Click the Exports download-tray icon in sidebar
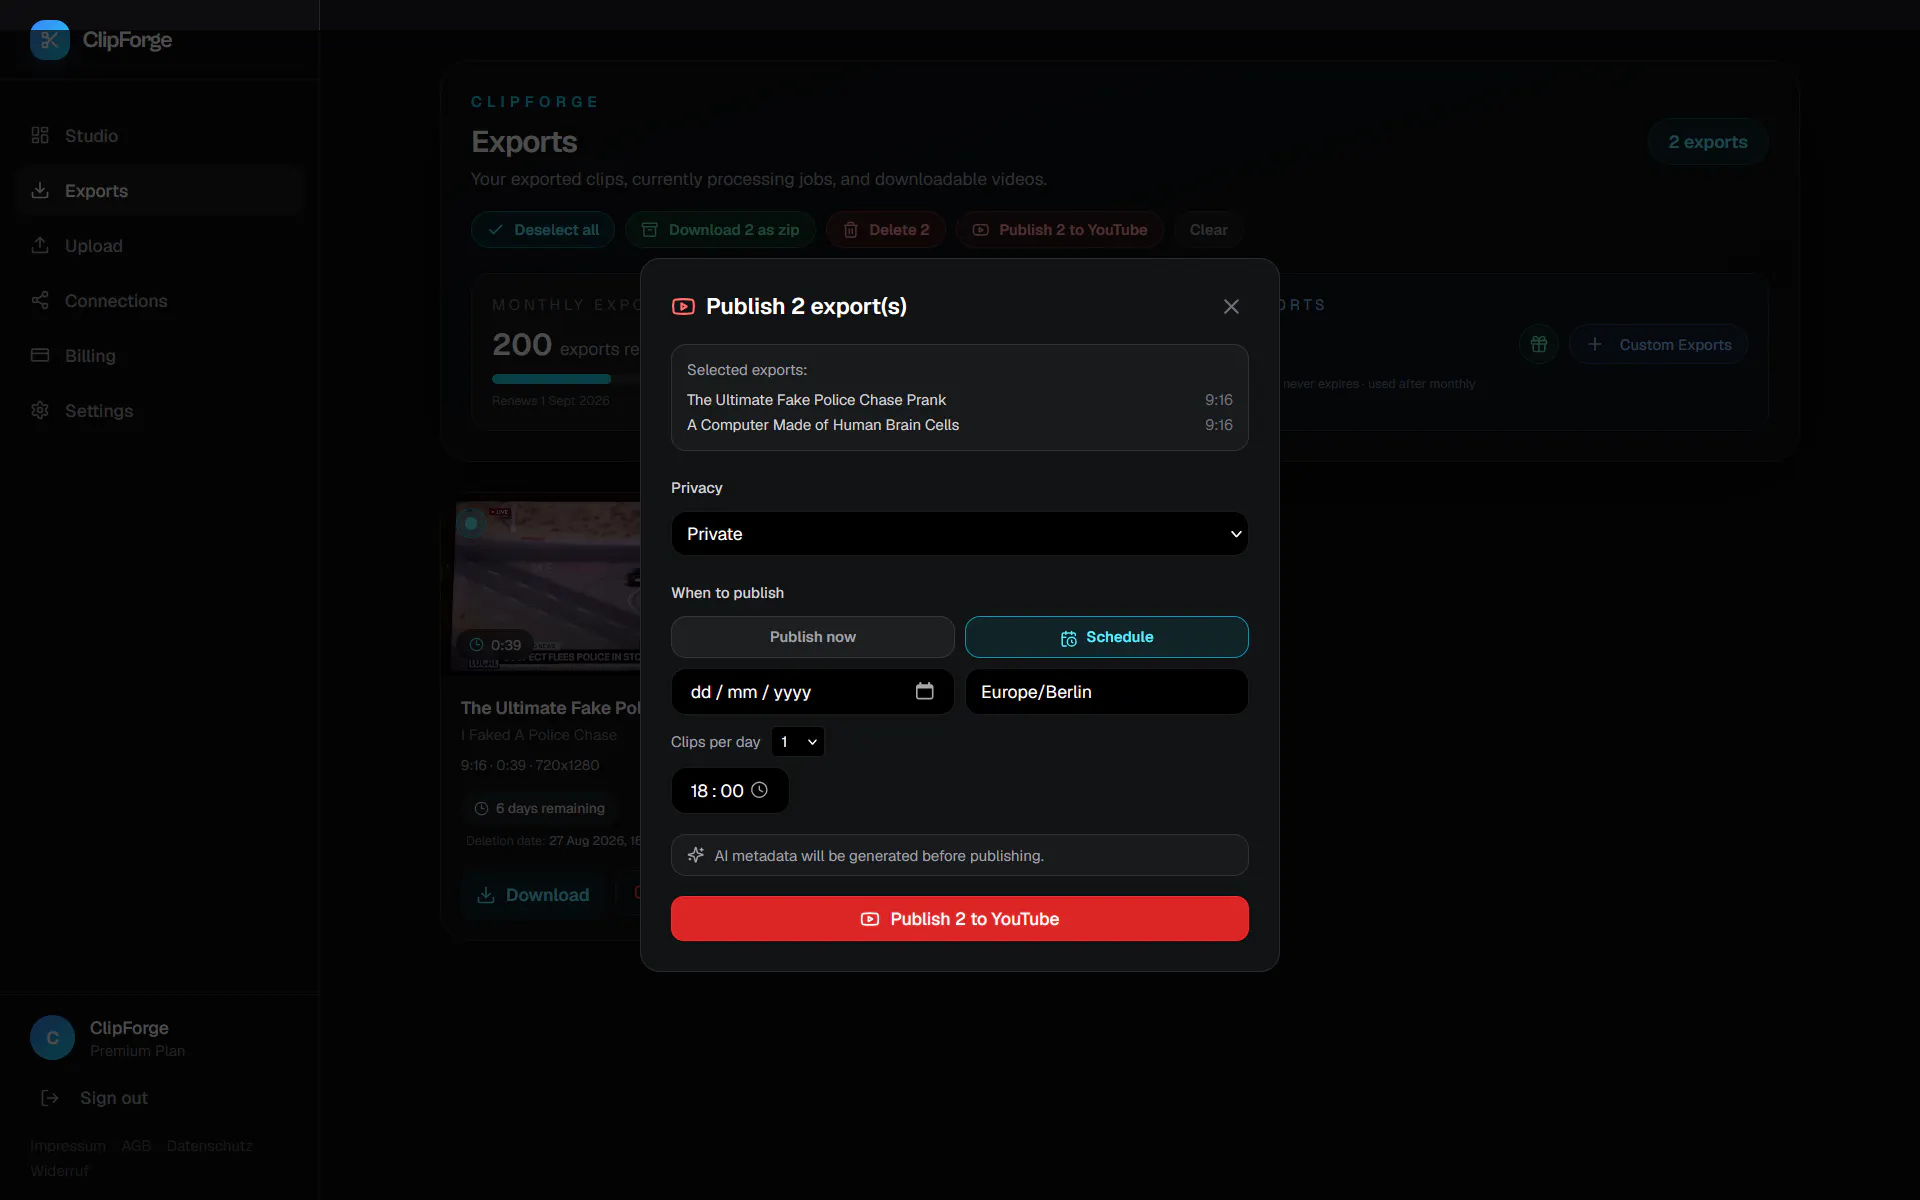The height and width of the screenshot is (1200, 1920). tap(40, 190)
